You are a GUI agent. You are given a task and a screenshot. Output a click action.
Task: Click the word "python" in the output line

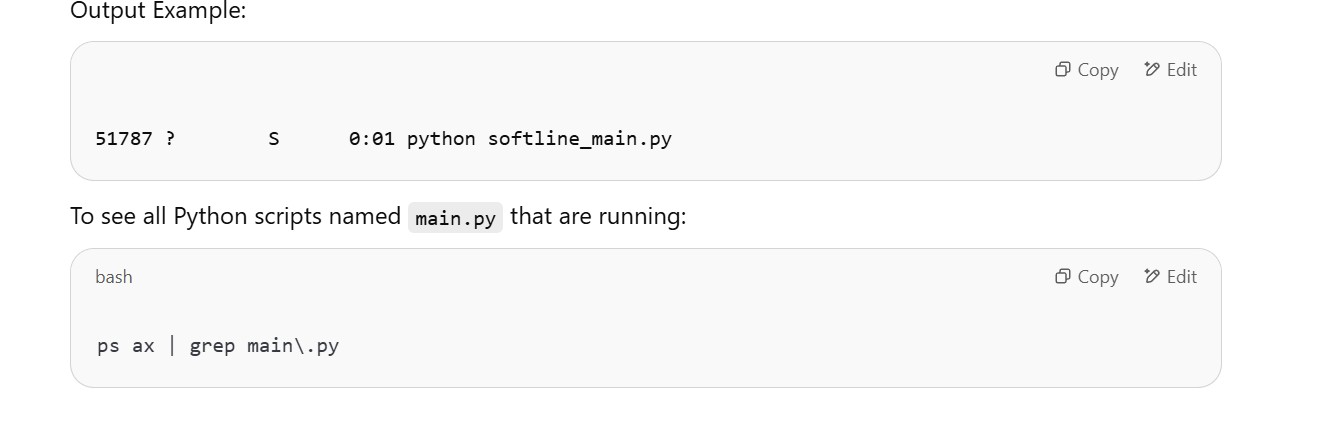441,139
